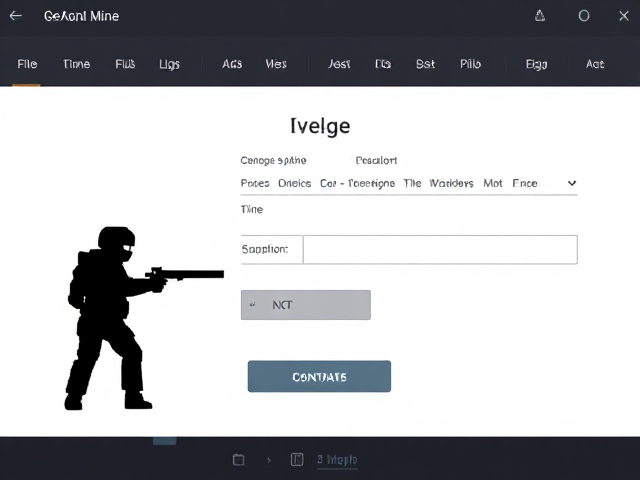Image resolution: width=640 pixels, height=480 pixels.
Task: Follow the underlined link in the bottom bar
Action: [337, 460]
